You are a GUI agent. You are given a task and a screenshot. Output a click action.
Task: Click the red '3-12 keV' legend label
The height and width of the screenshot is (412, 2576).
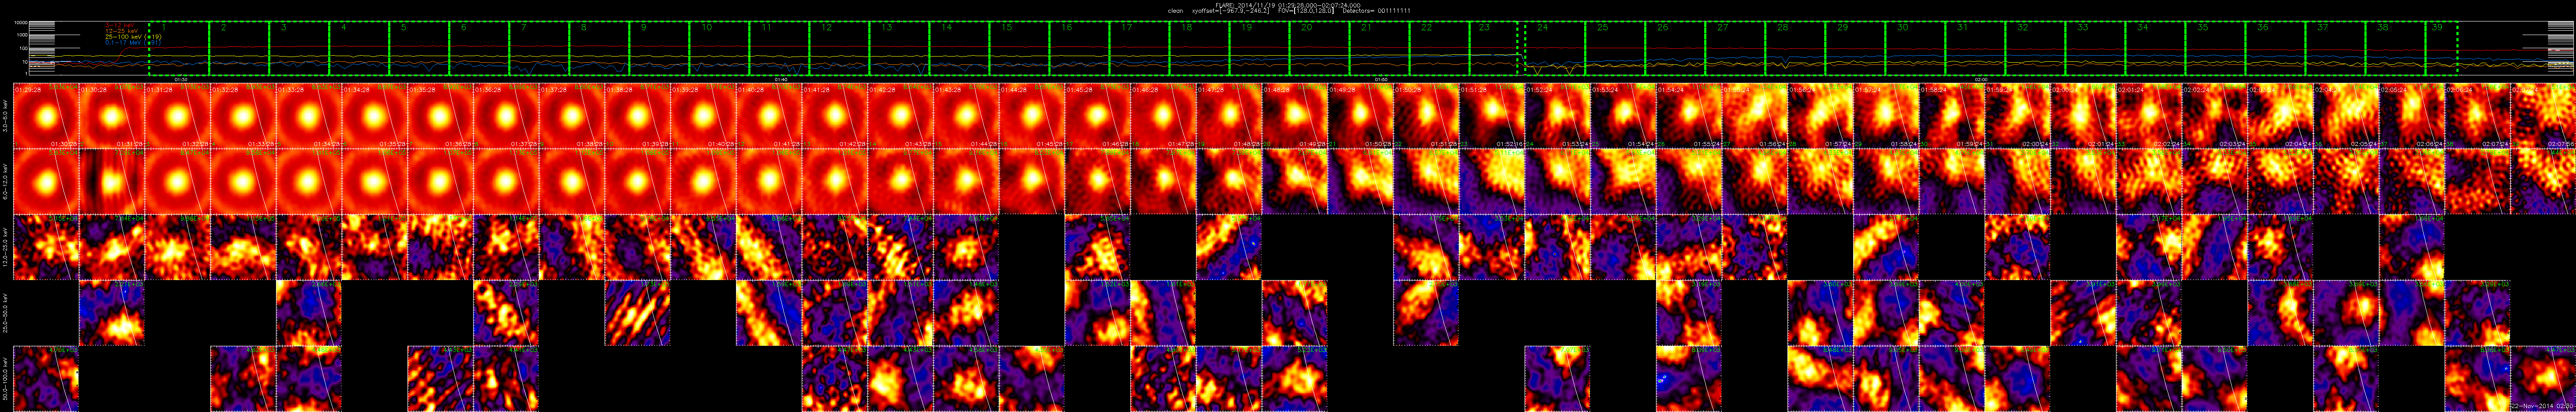[119, 25]
